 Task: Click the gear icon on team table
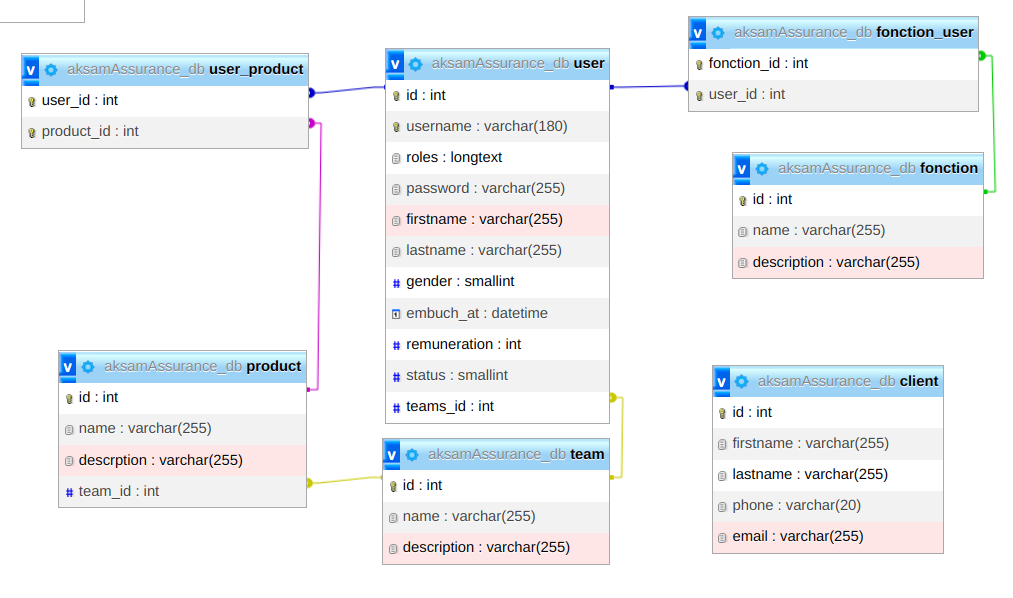coord(412,455)
